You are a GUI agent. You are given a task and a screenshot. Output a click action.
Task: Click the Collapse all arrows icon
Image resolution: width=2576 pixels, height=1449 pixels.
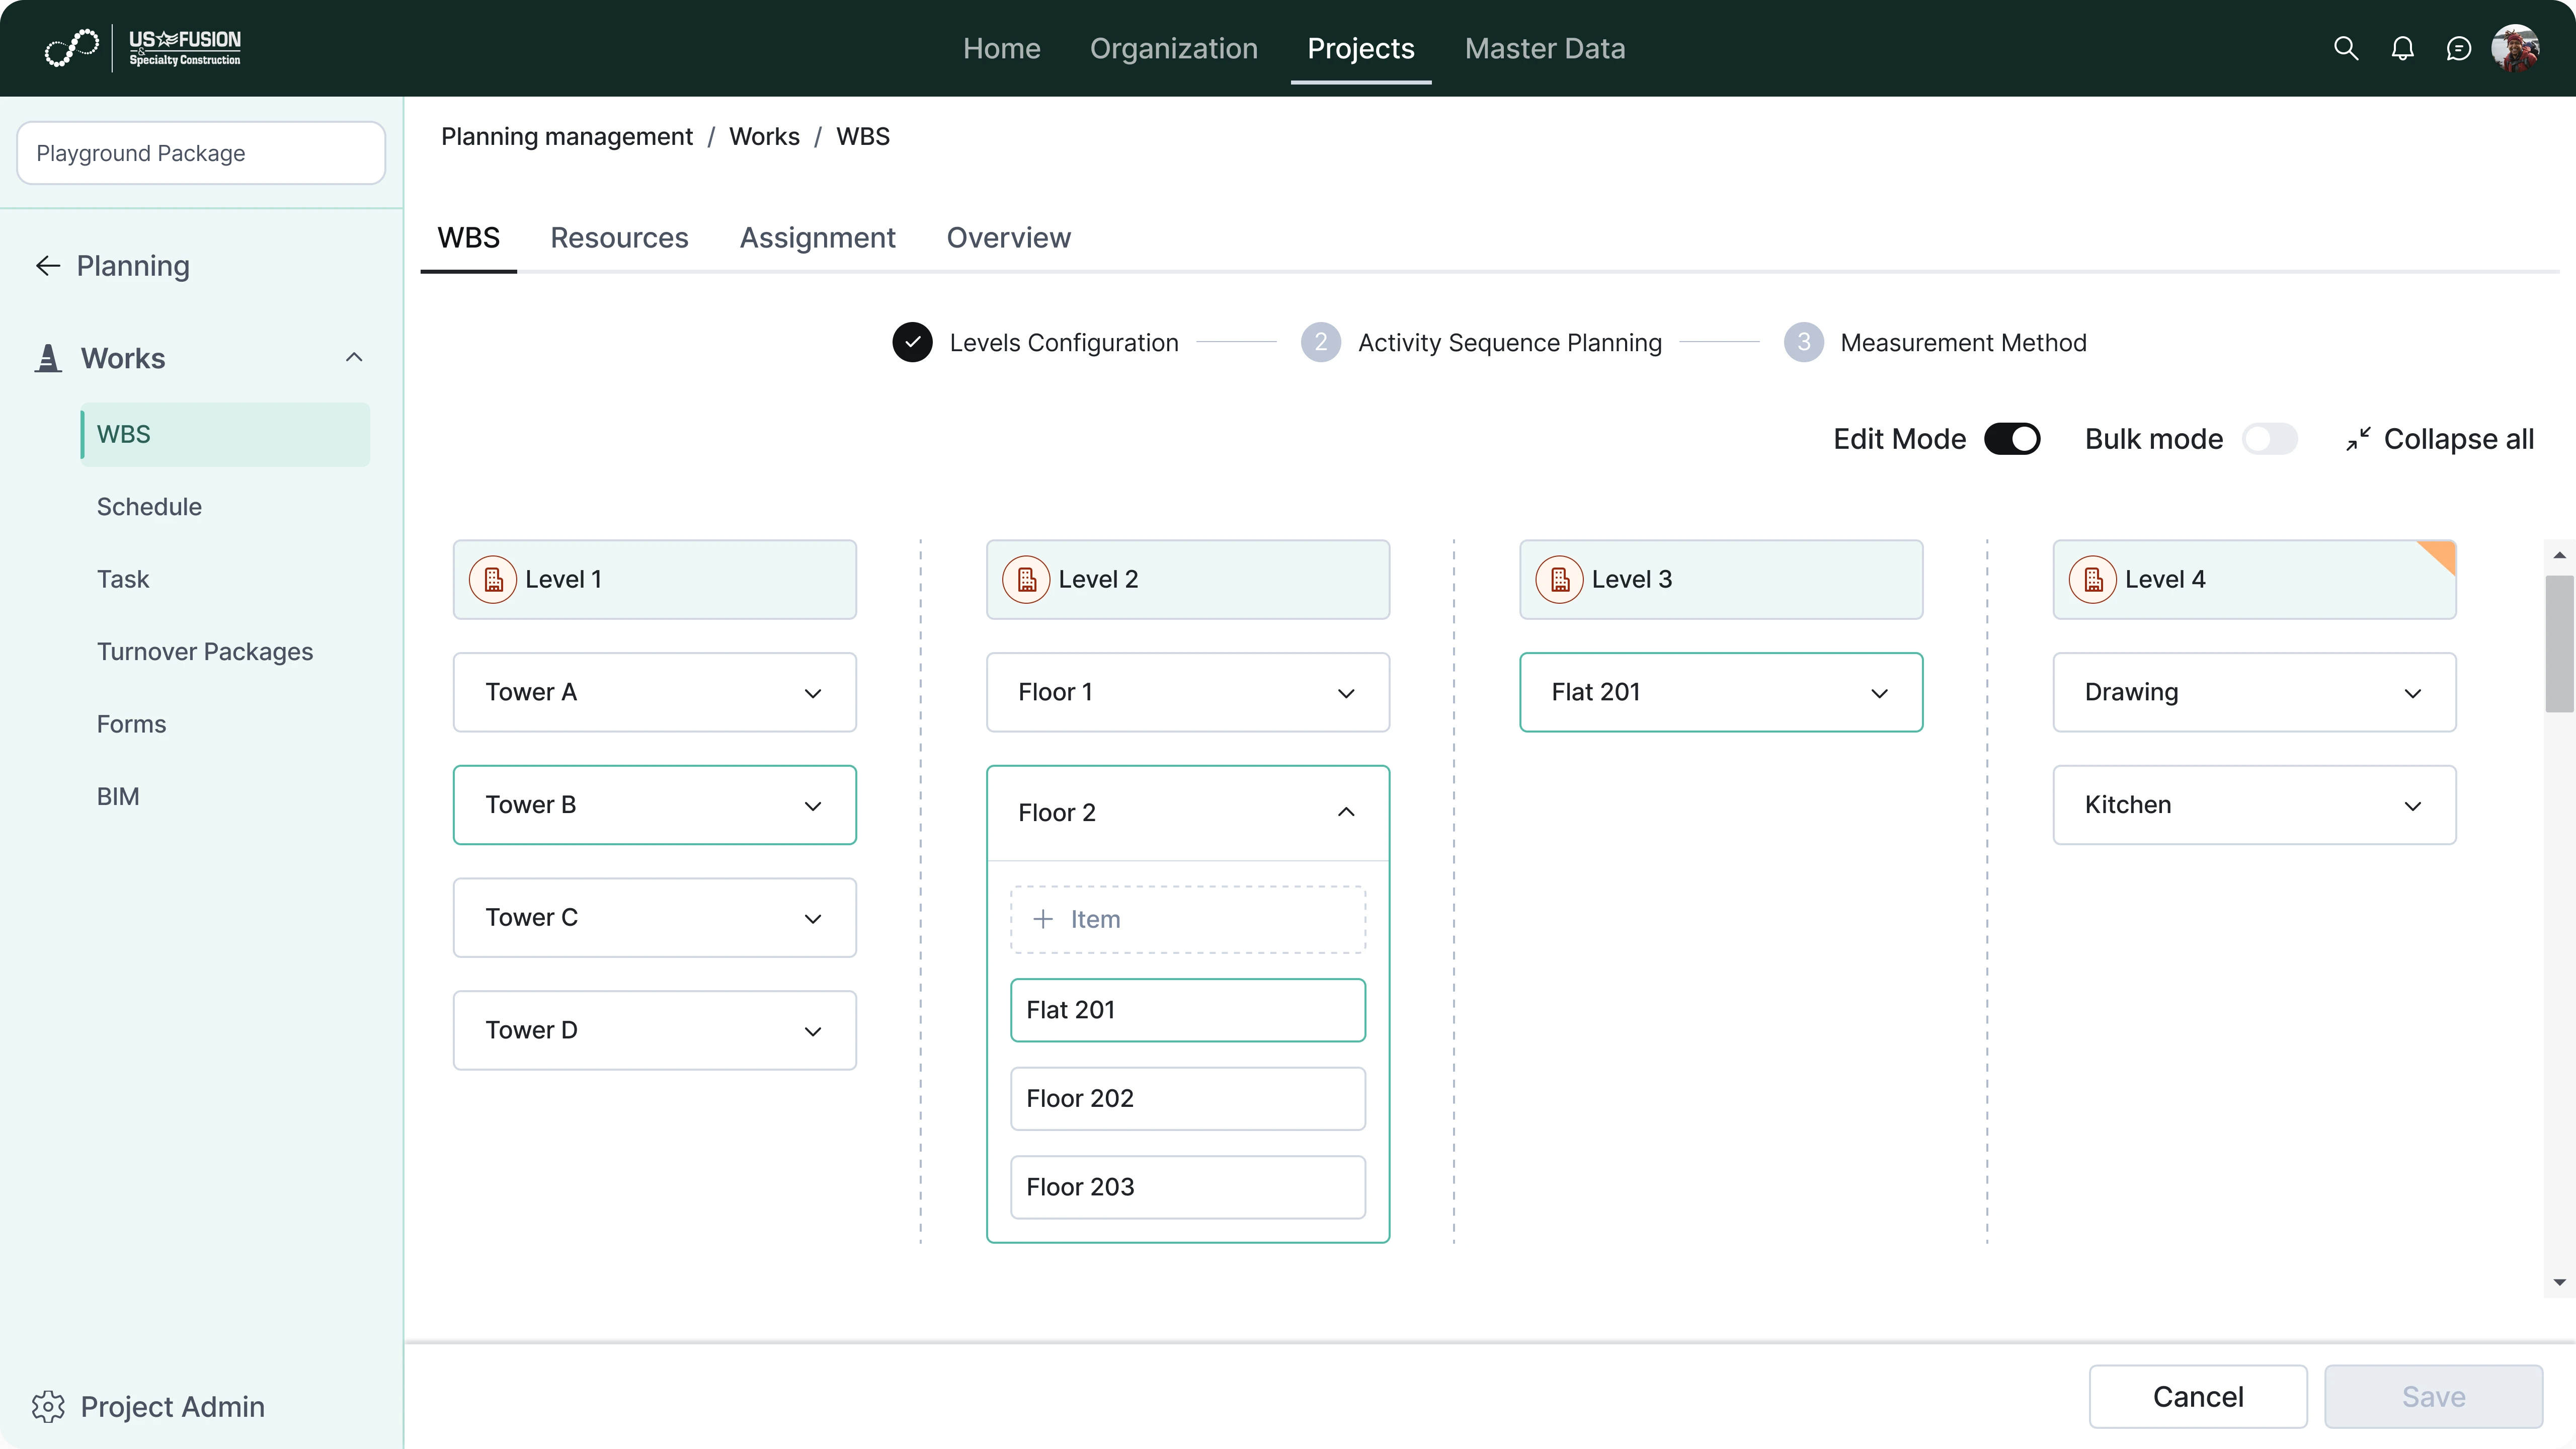point(2358,439)
